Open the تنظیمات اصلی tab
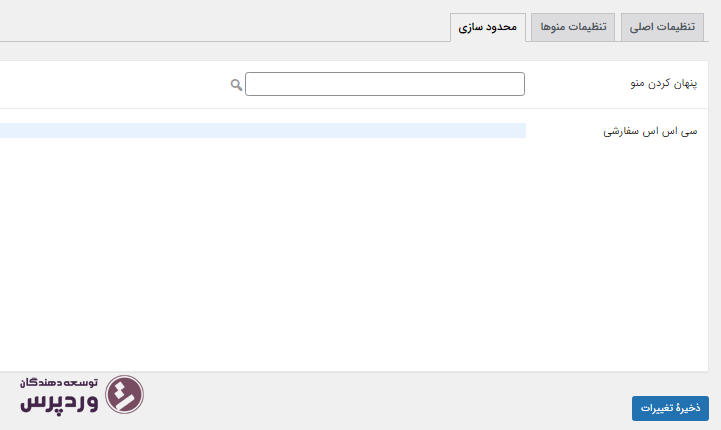 (662, 27)
